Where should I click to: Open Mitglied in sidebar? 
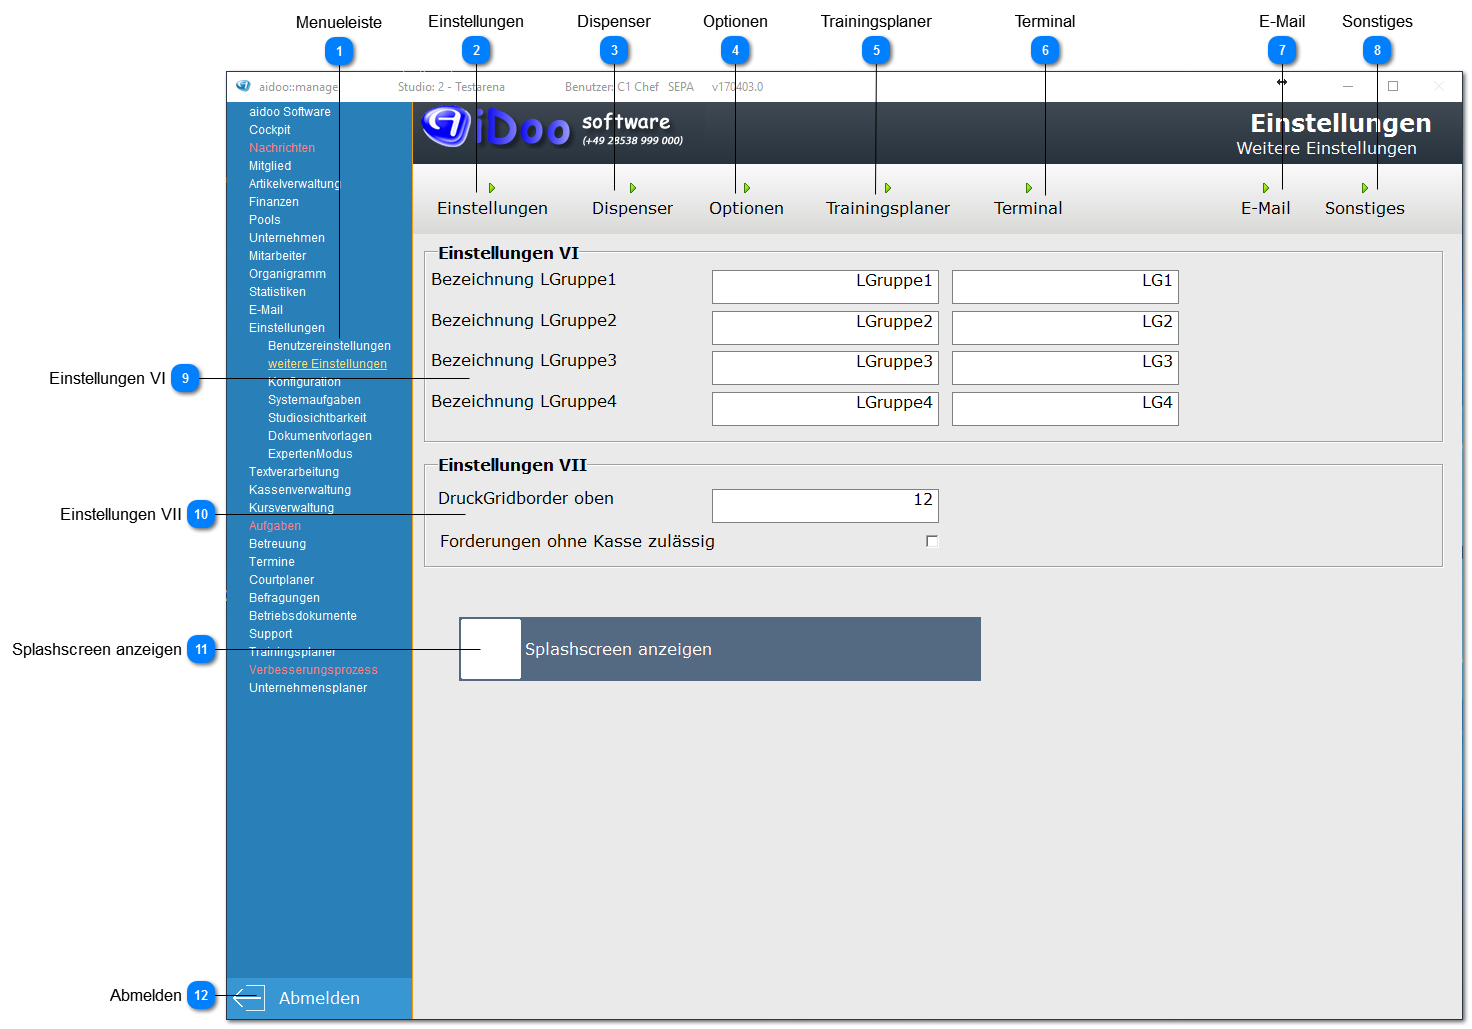tap(270, 166)
